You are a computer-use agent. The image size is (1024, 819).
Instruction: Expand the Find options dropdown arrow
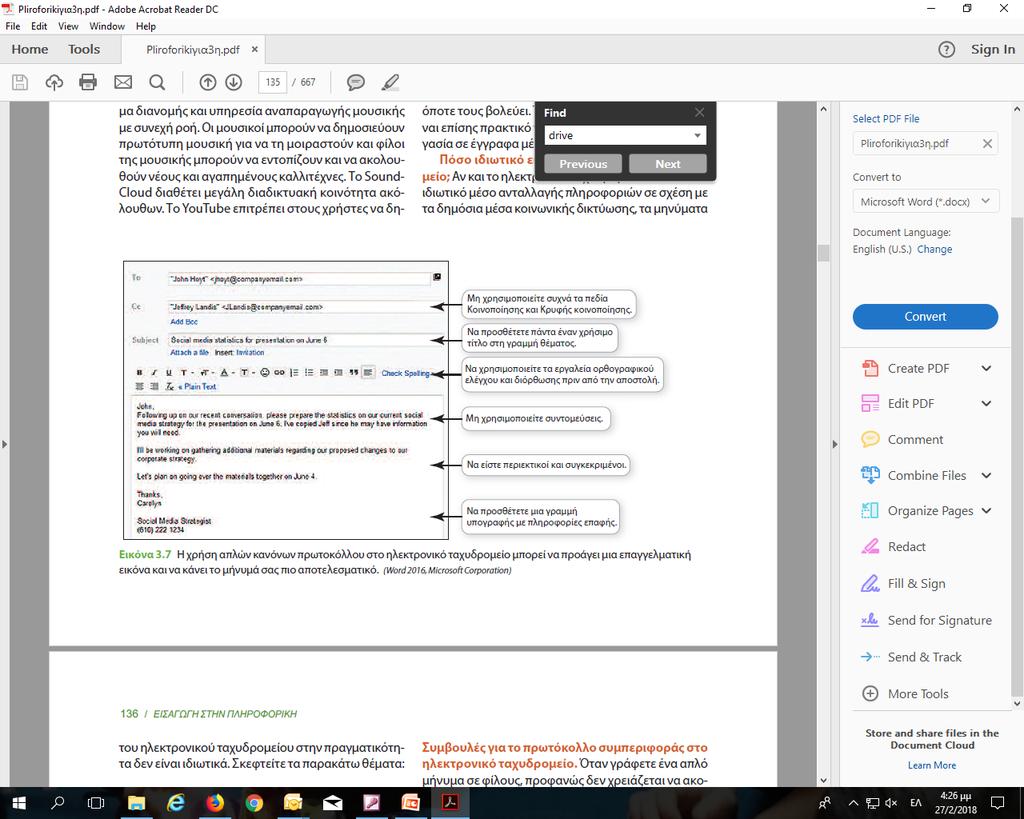(697, 136)
